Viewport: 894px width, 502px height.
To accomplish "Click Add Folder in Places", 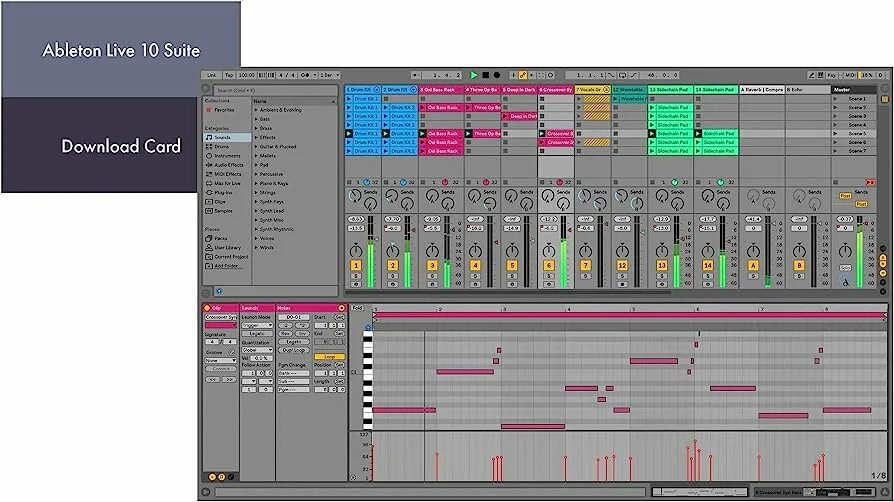I will [226, 266].
